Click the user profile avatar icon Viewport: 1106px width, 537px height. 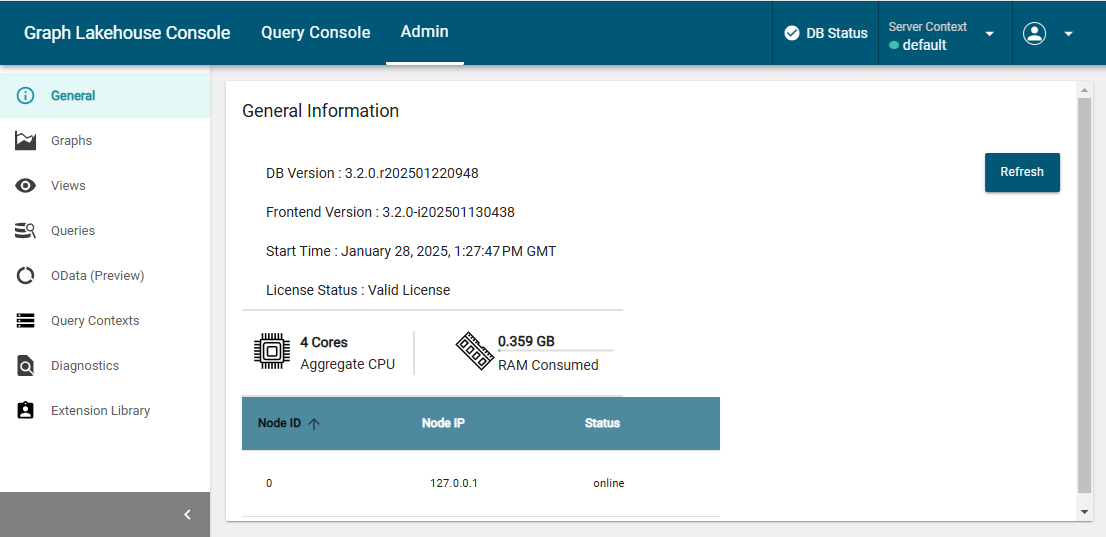(x=1034, y=33)
